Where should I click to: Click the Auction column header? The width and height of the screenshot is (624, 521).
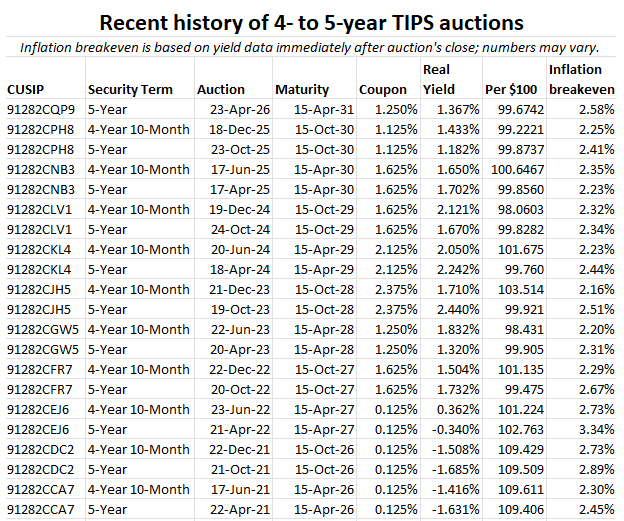tap(220, 90)
